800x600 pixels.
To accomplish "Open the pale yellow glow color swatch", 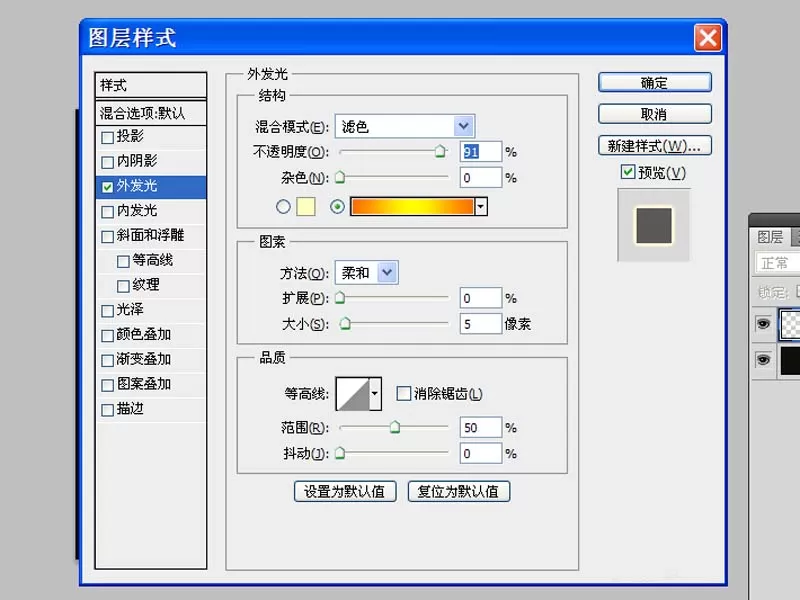I will click(306, 207).
